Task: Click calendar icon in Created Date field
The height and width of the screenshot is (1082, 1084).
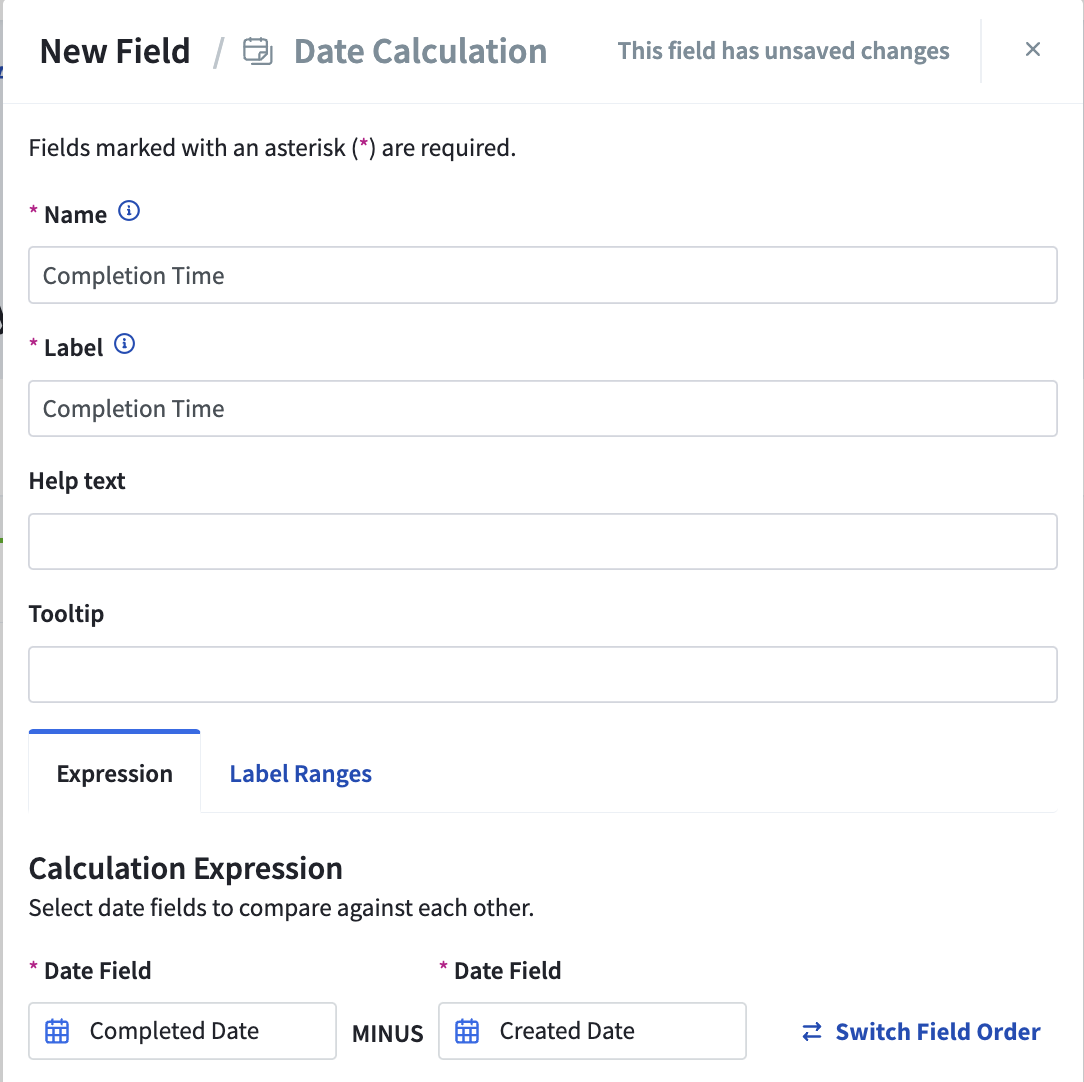Action: (x=467, y=1031)
